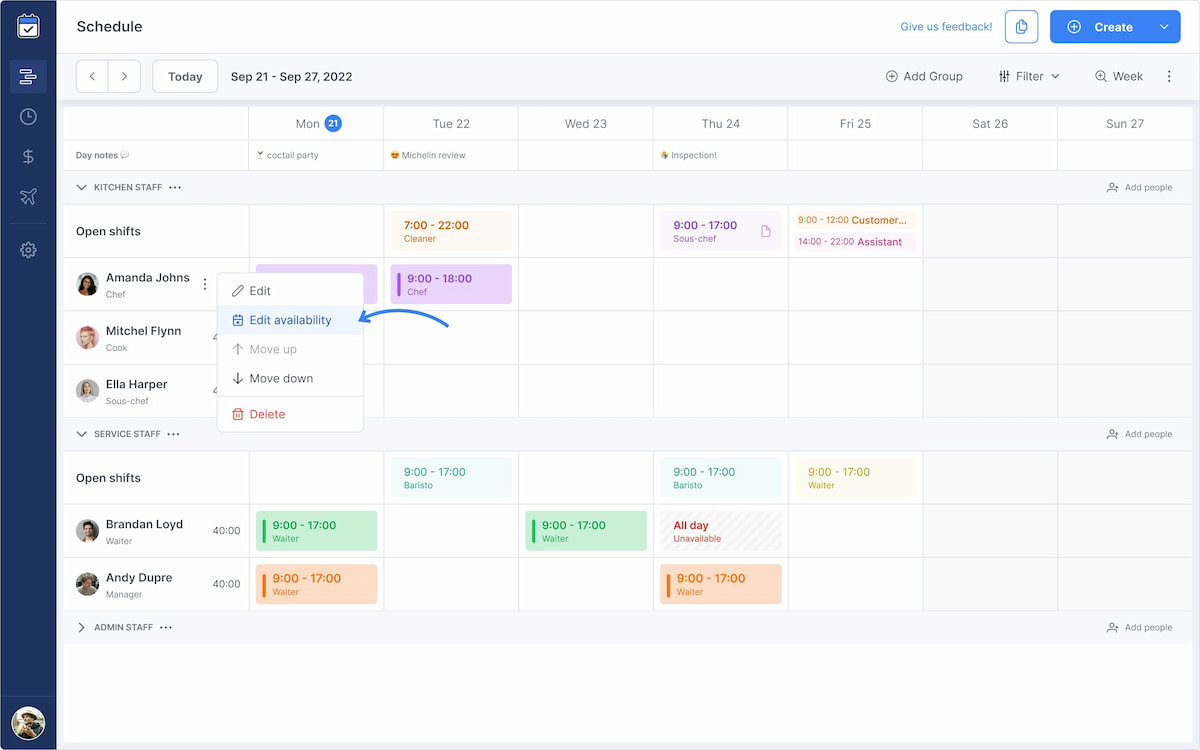Viewport: 1200px width, 750px height.
Task: Click the copy schedule clipboard icon
Action: [x=1021, y=27]
